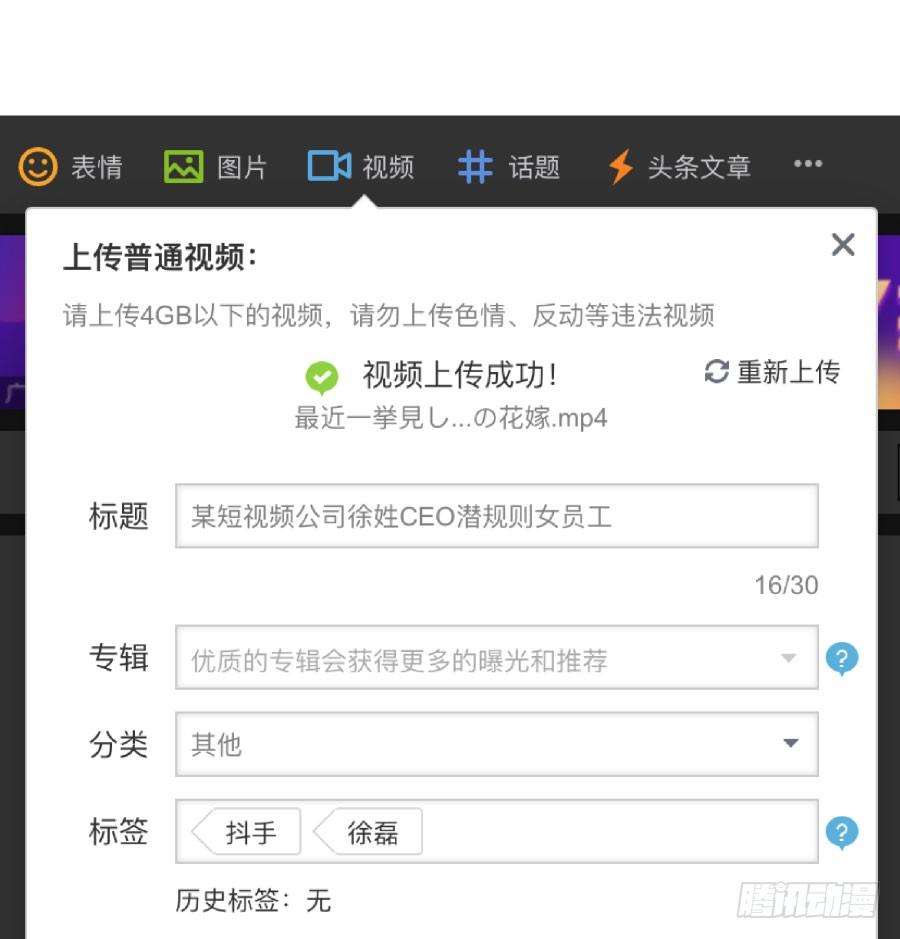Viewport: 900px width, 939px height.
Task: Select the 表情 toolbar label
Action: (96, 167)
